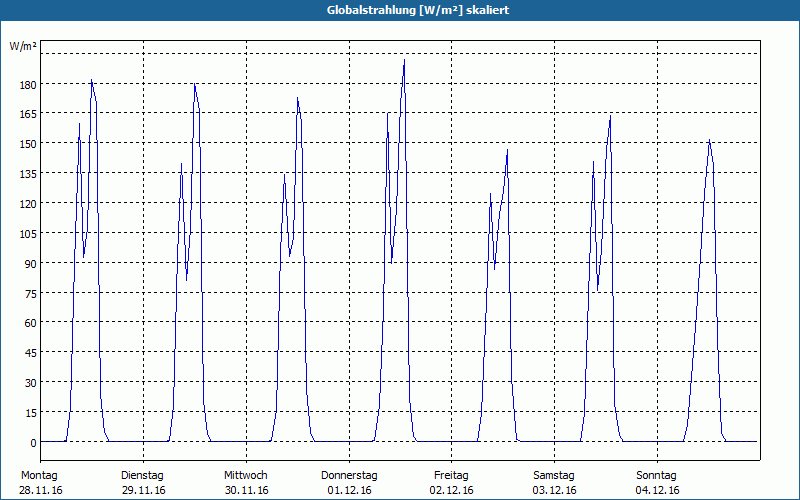Click the 30.11.16 date label
This screenshot has height=500, width=800.
pos(246,490)
